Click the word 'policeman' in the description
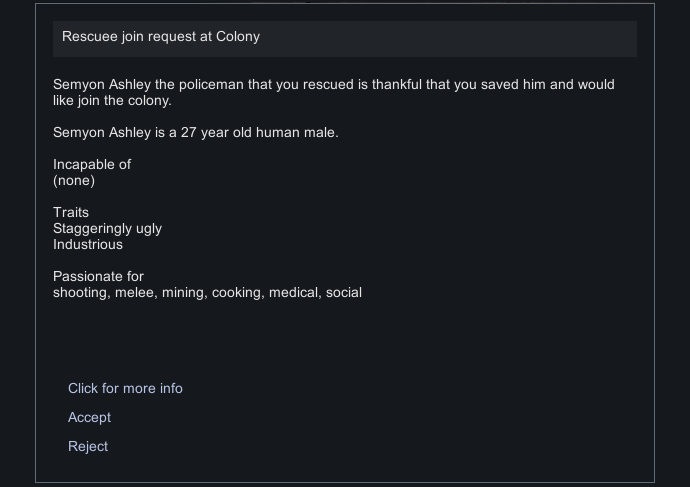Screen dimensions: 690x487 (211, 84)
